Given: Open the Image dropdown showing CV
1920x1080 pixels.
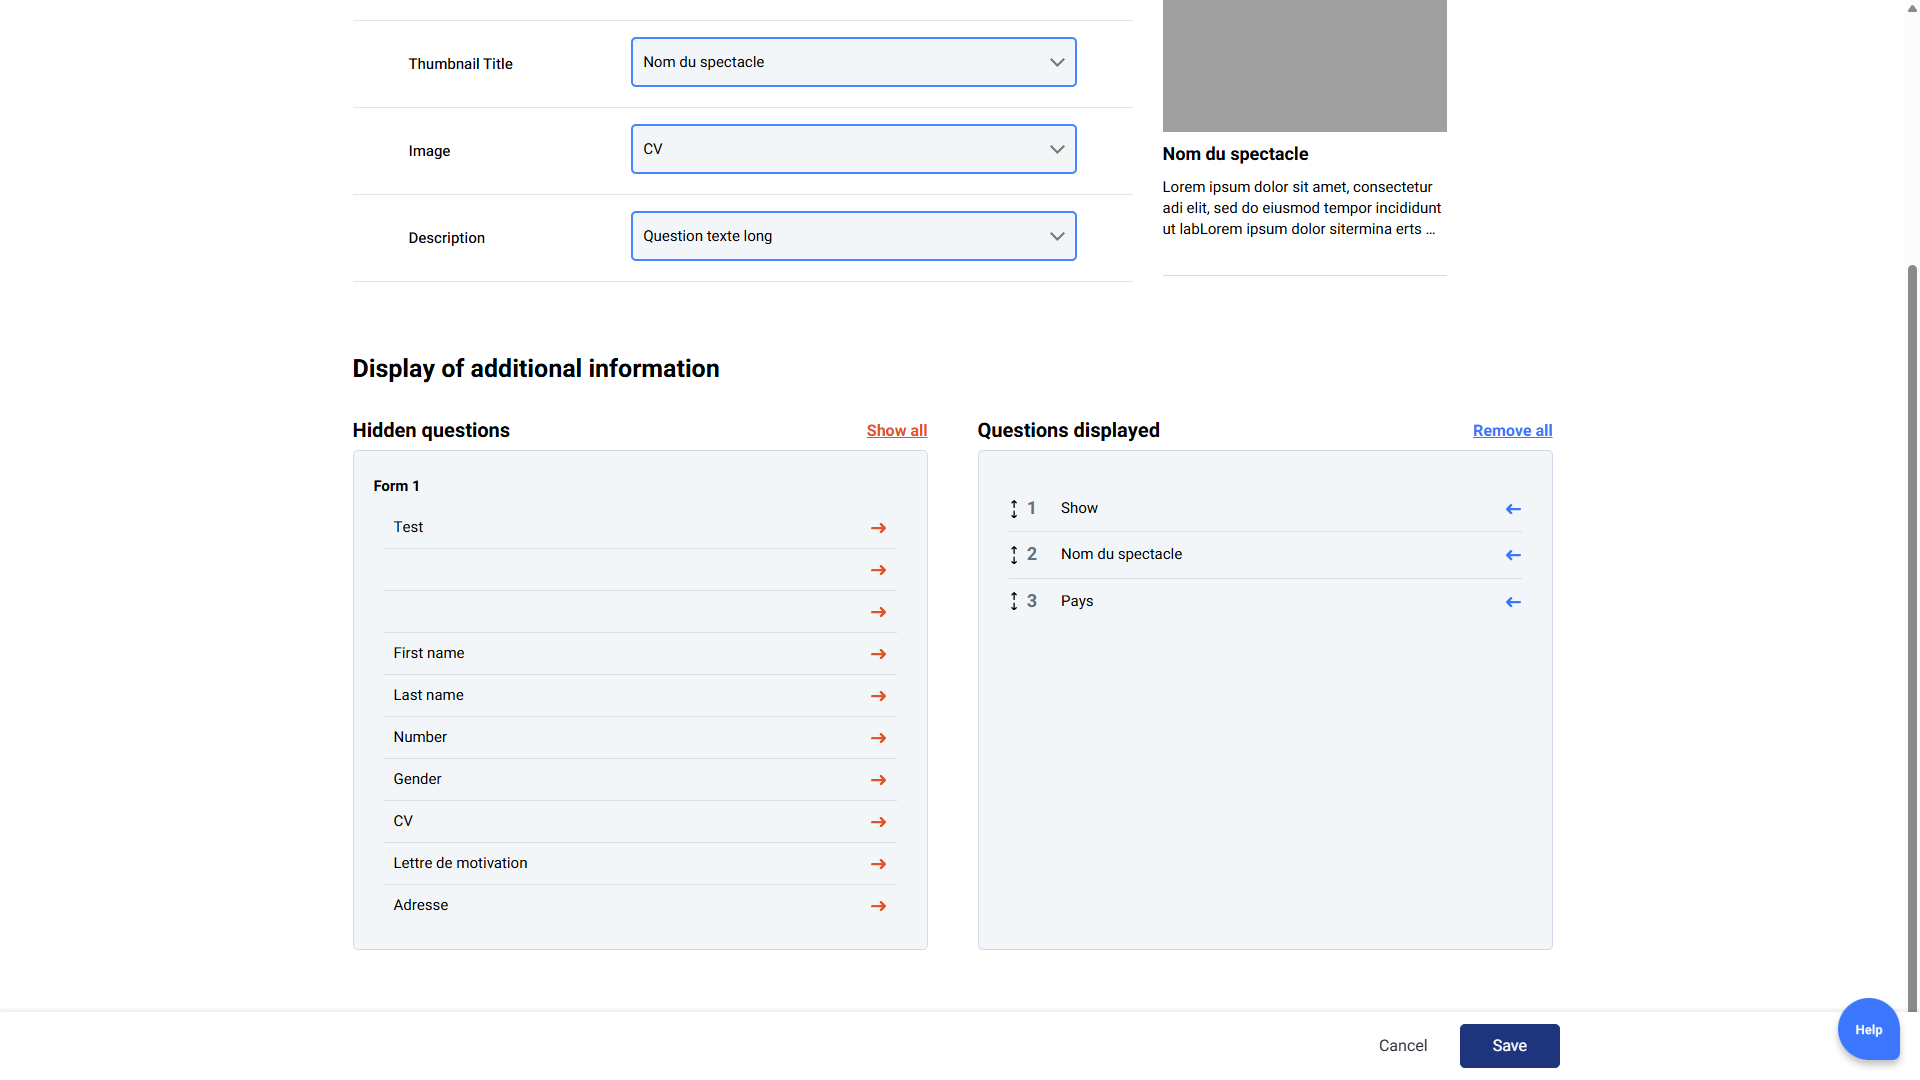Looking at the screenshot, I should click(853, 149).
